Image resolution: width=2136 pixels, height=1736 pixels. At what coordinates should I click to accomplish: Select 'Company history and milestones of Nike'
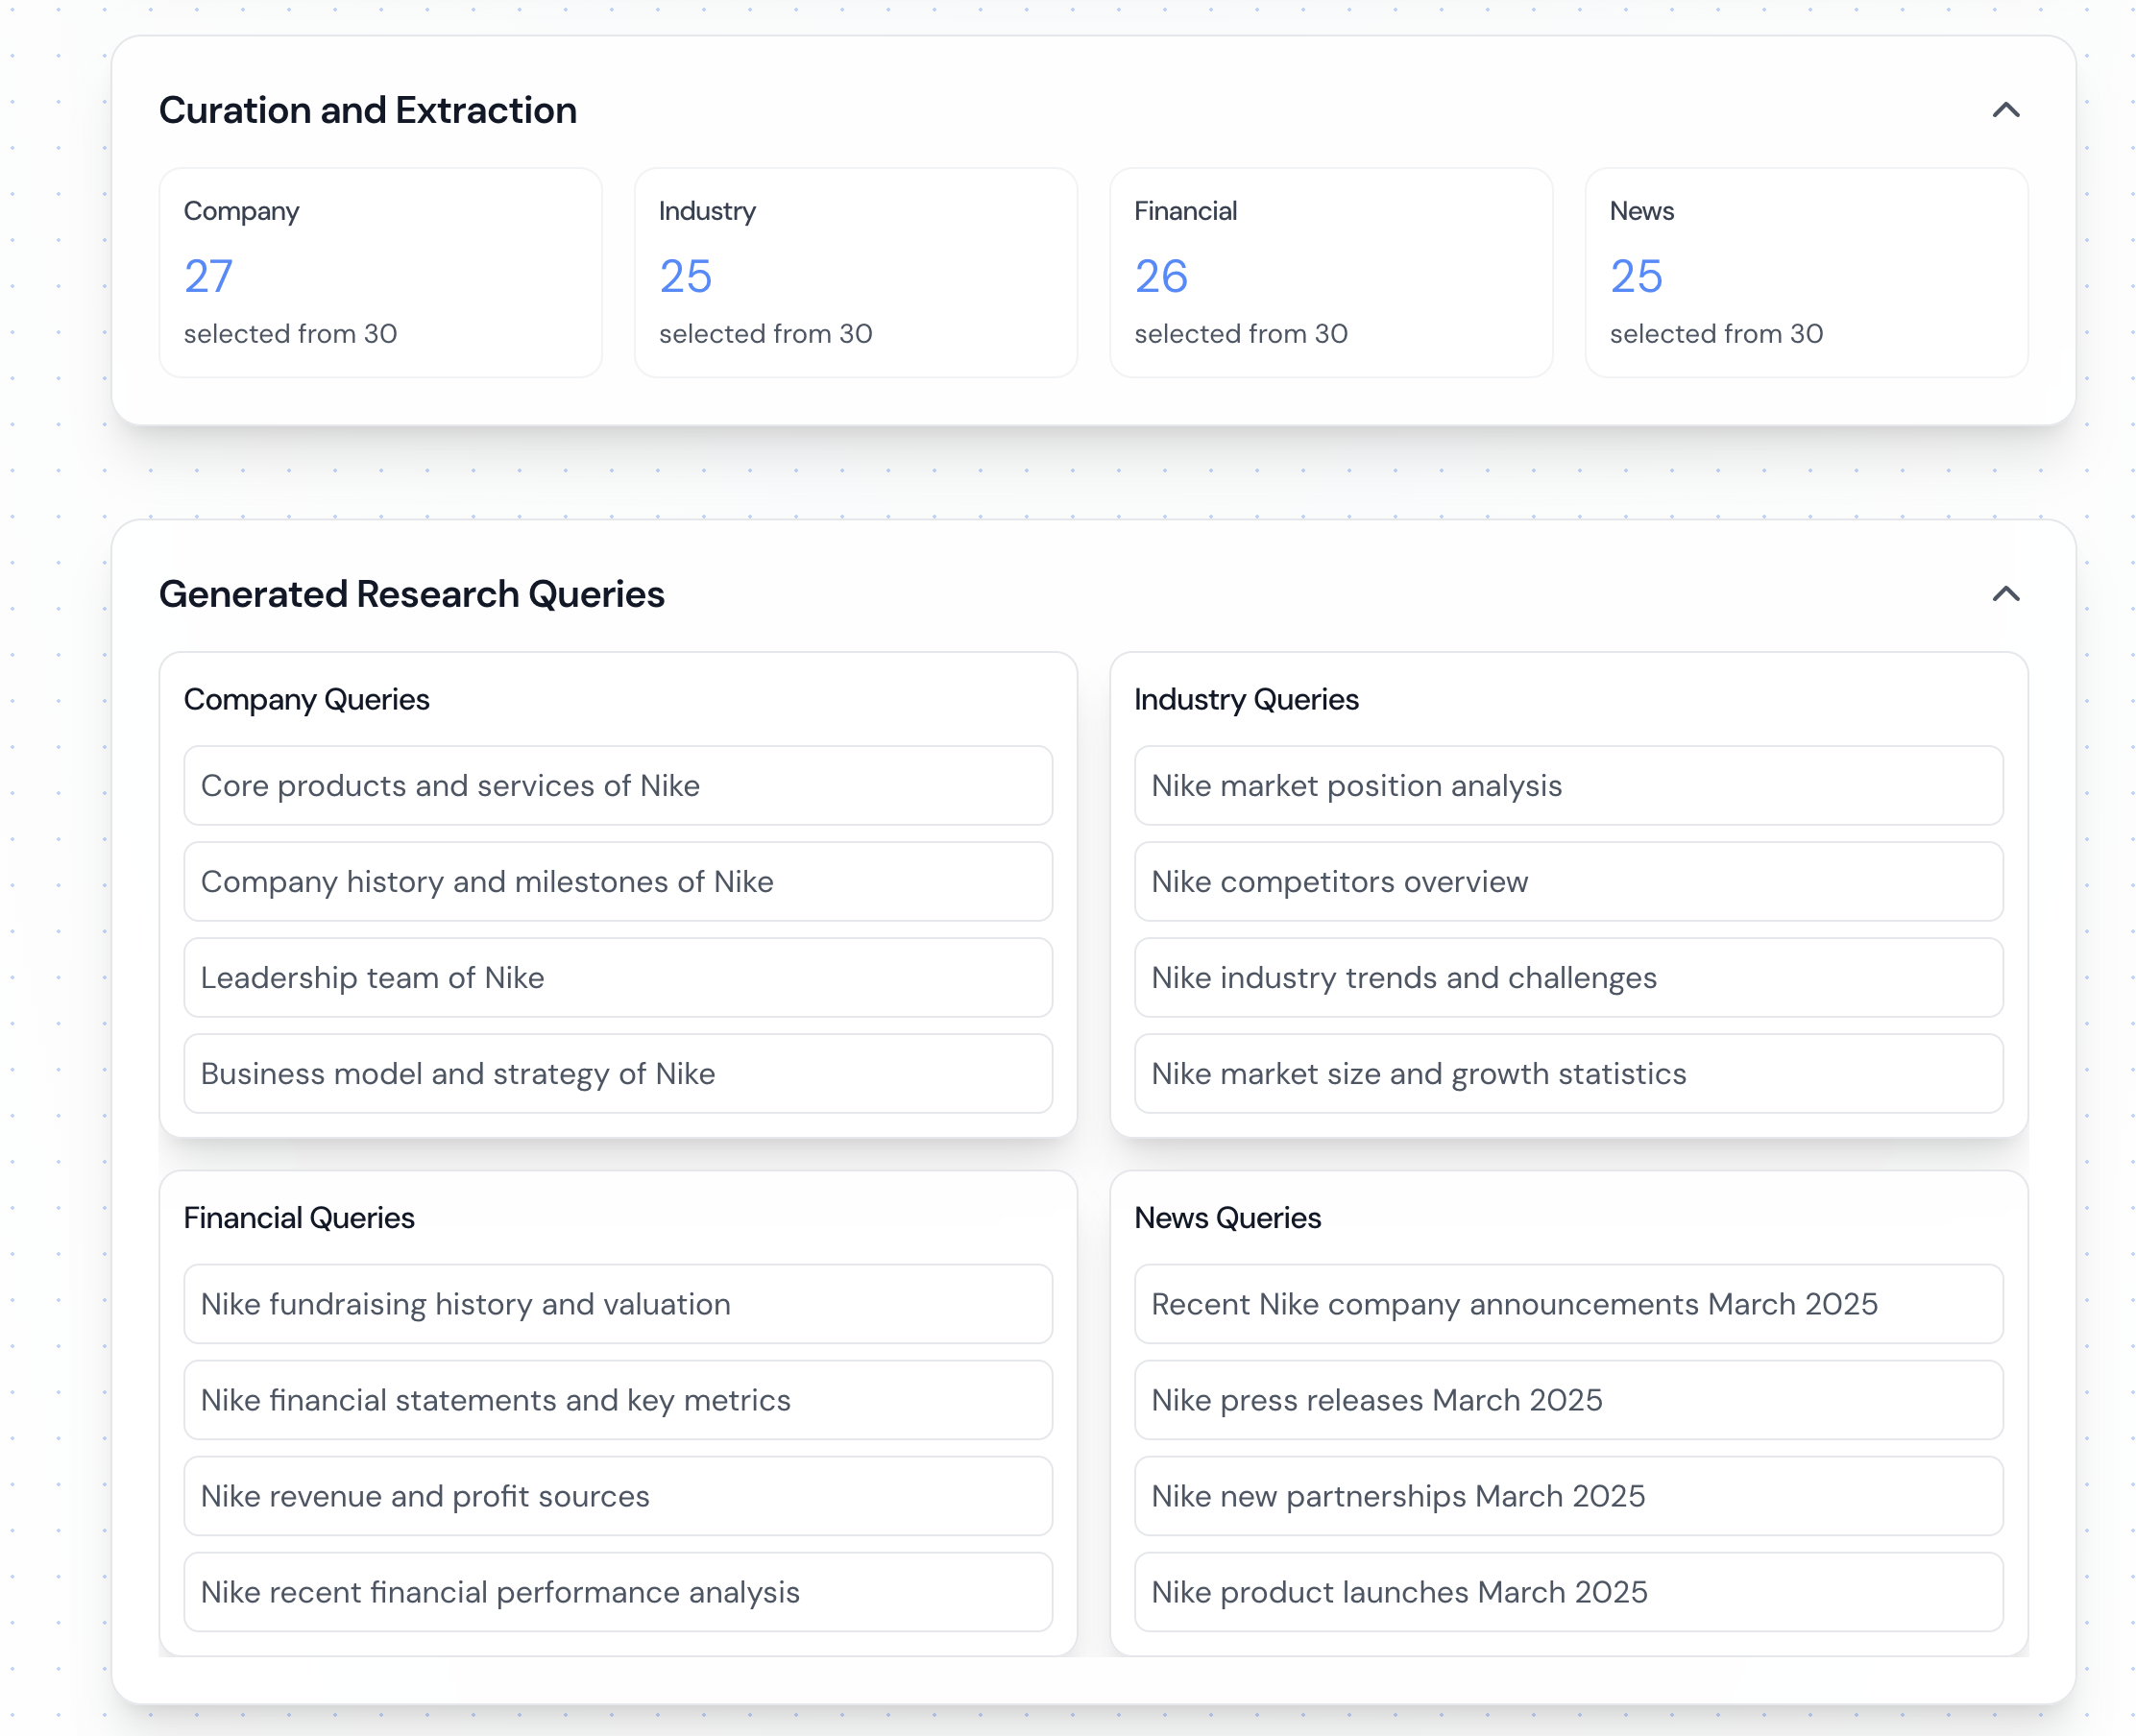click(x=618, y=881)
